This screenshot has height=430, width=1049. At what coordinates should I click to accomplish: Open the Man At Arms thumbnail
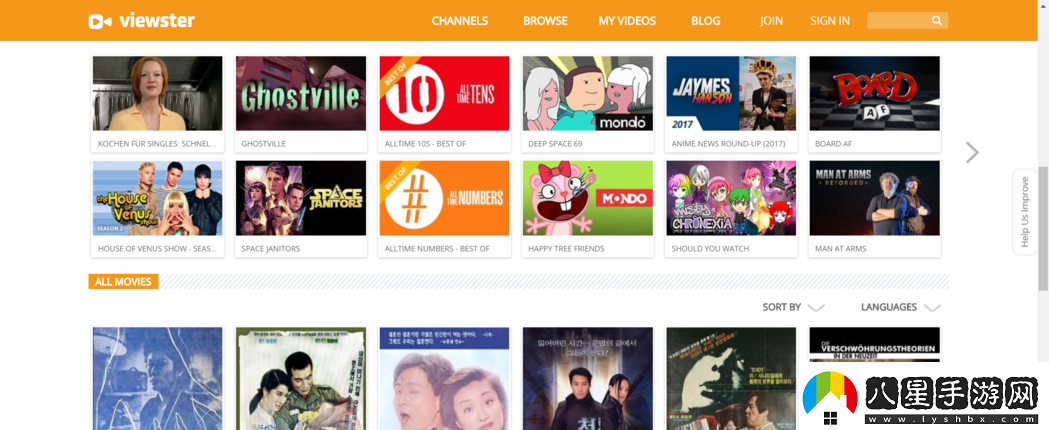point(874,198)
